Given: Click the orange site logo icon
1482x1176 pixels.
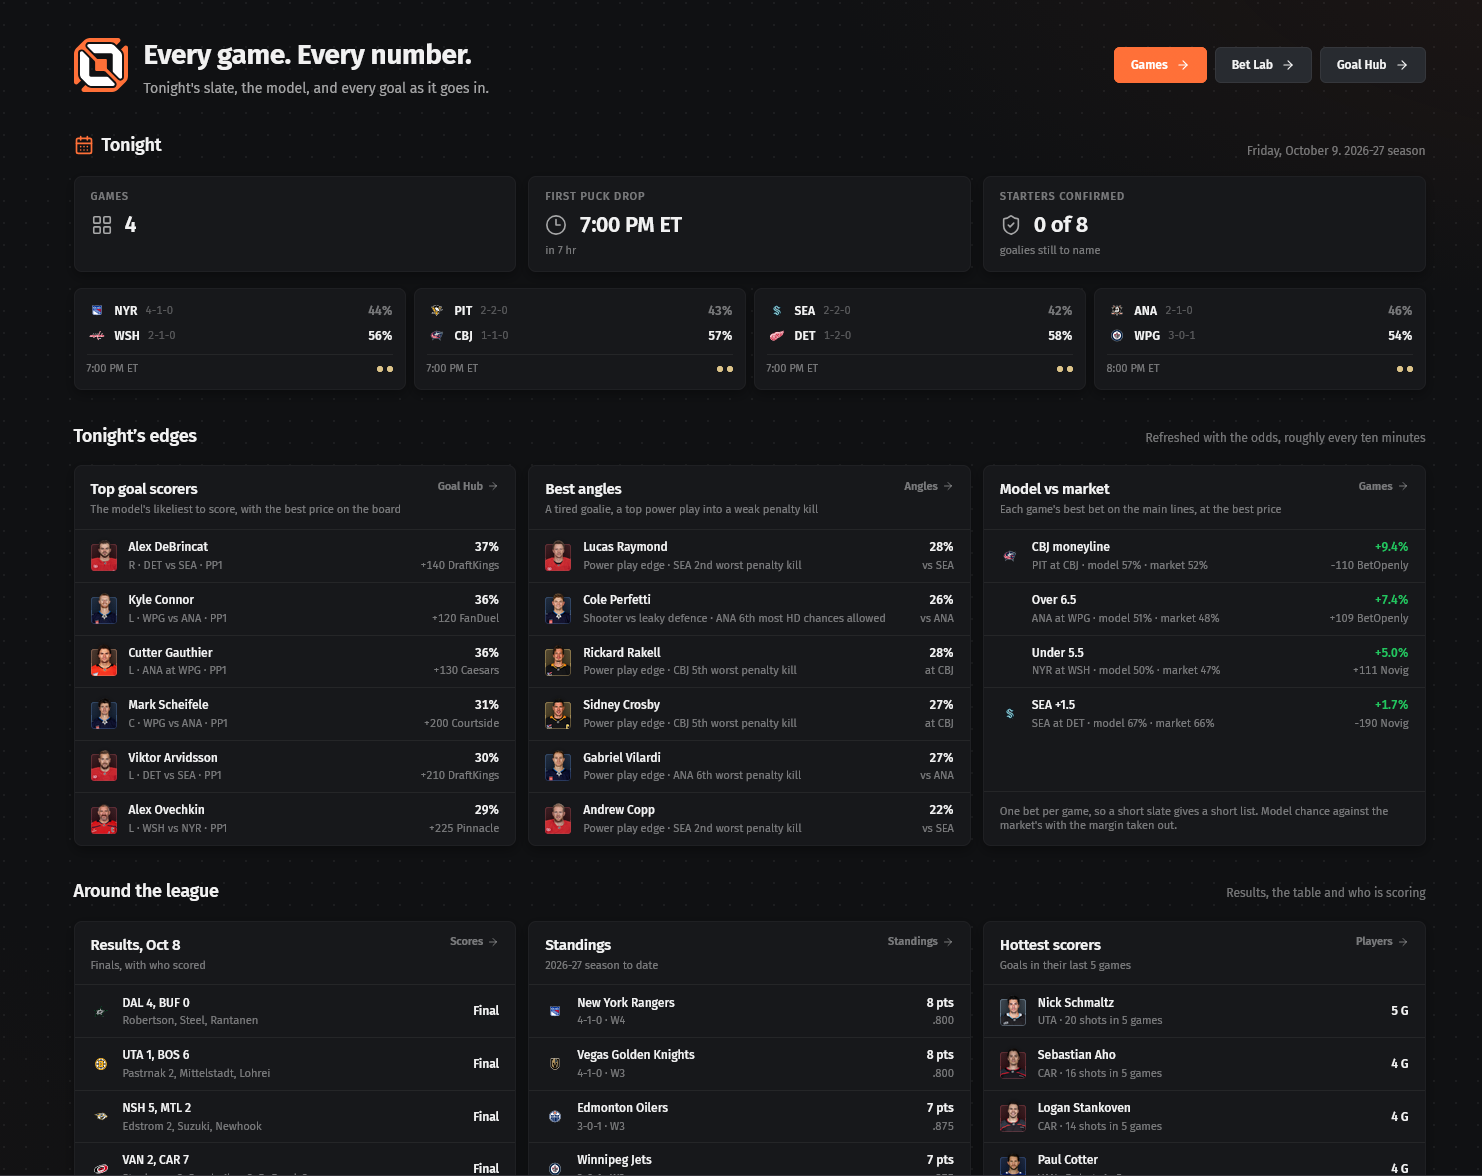Looking at the screenshot, I should click(x=101, y=65).
